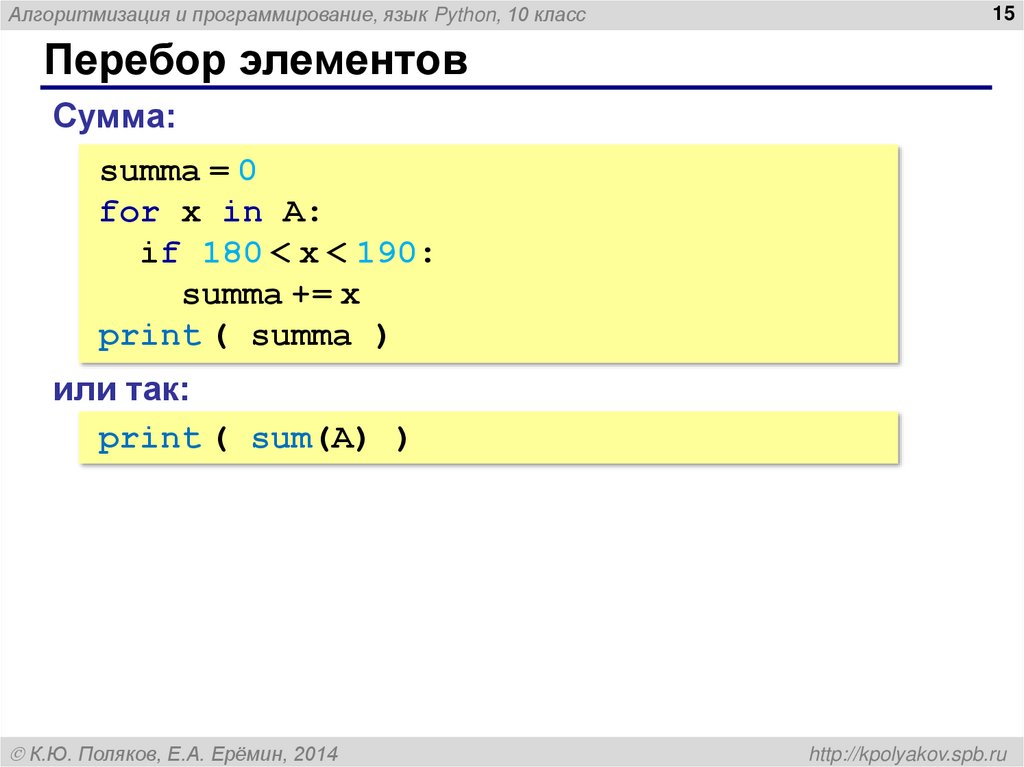Click the code line 'summa = 0'

178,171
